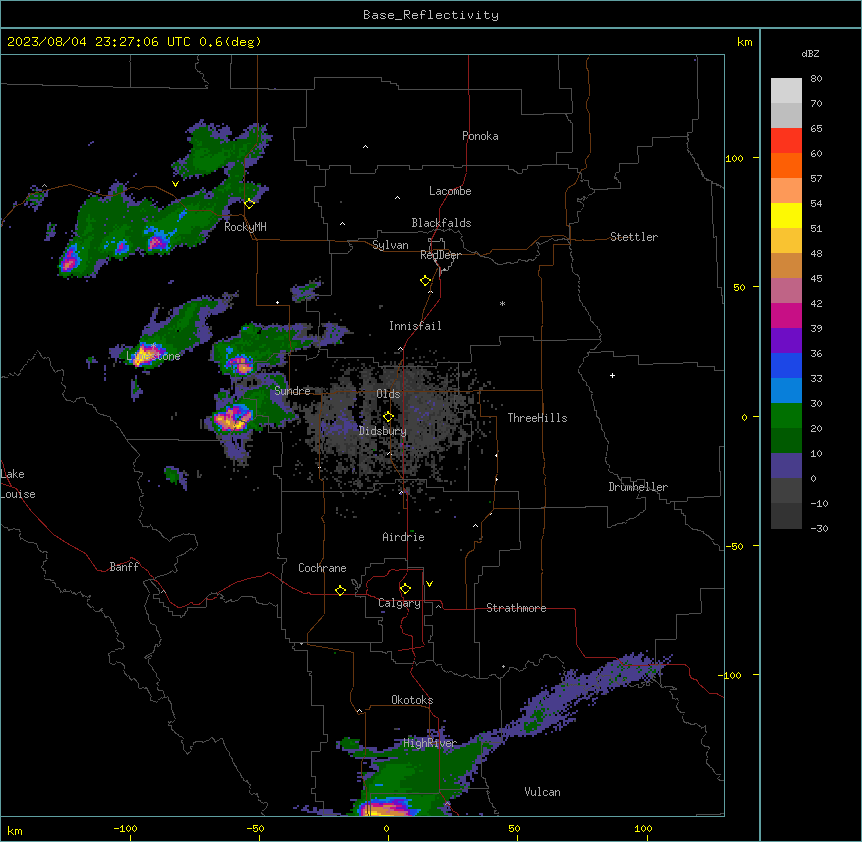Click the white caret marker west of Lacombe
Screen dimensions: 862x842
pos(397,198)
